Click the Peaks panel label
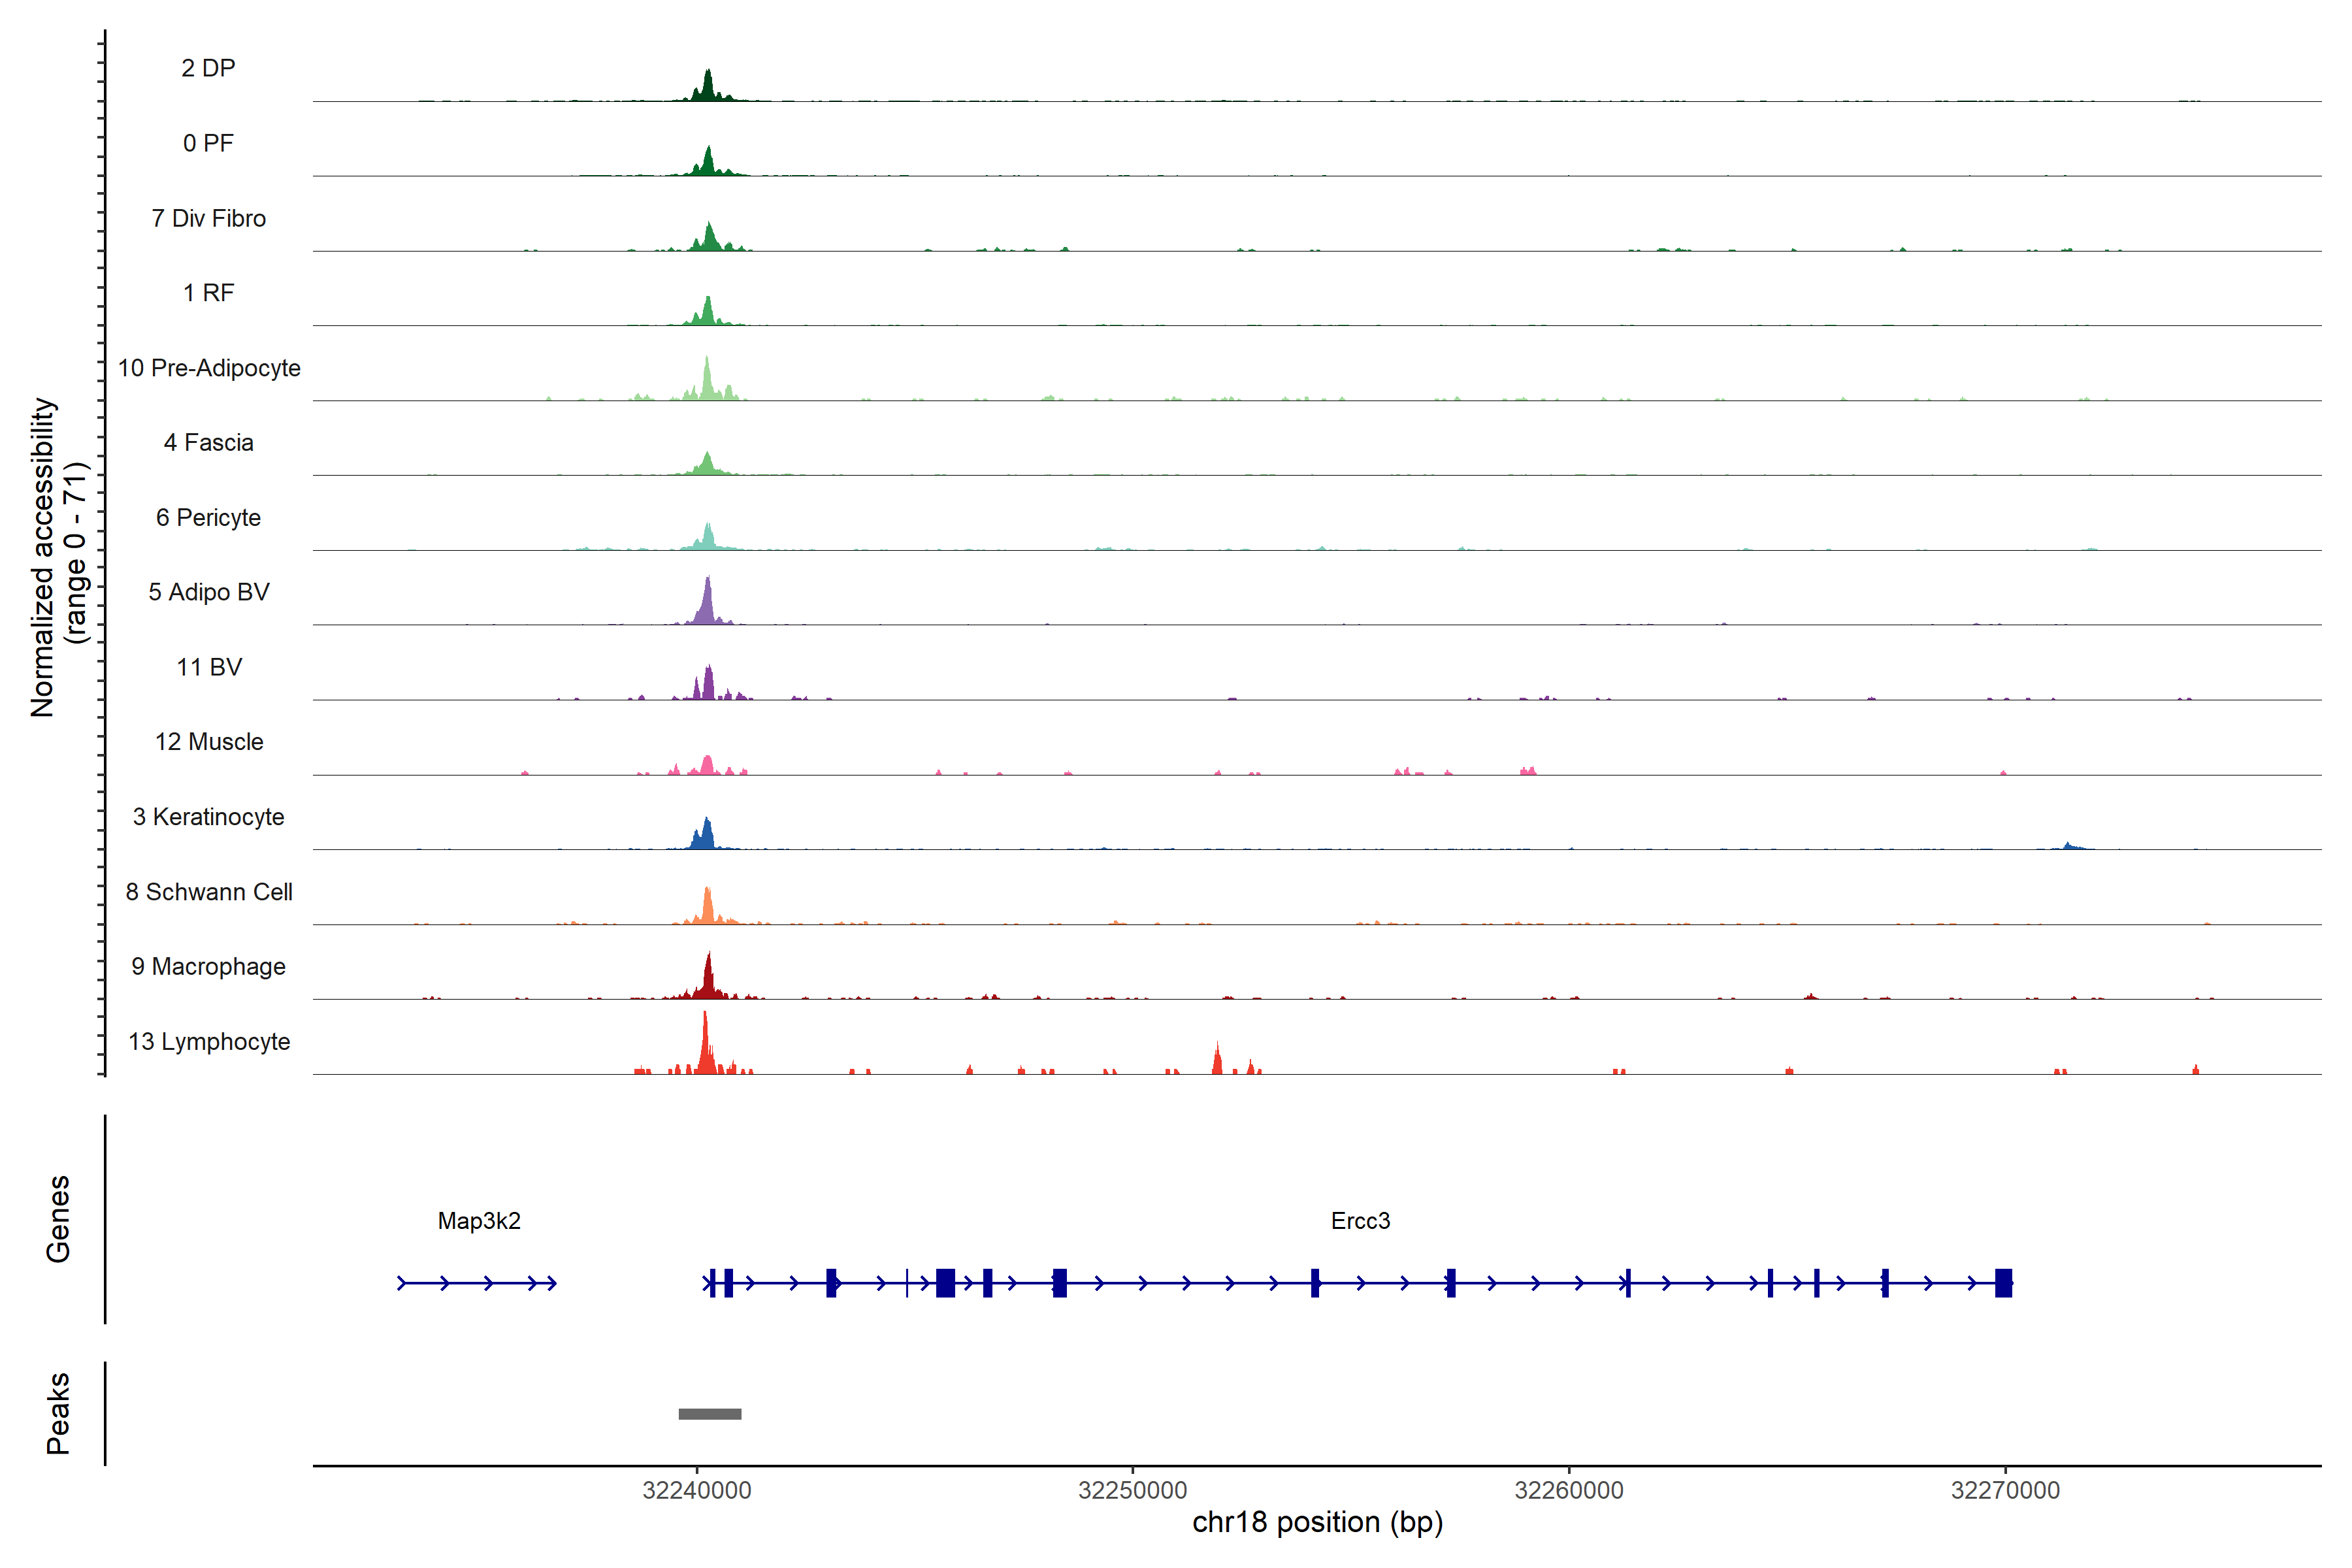The image size is (2352, 1568). (x=58, y=1412)
